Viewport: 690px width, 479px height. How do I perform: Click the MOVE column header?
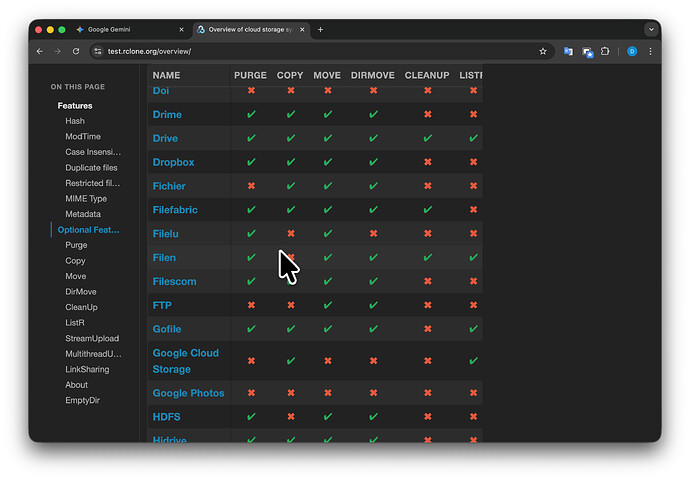point(327,75)
